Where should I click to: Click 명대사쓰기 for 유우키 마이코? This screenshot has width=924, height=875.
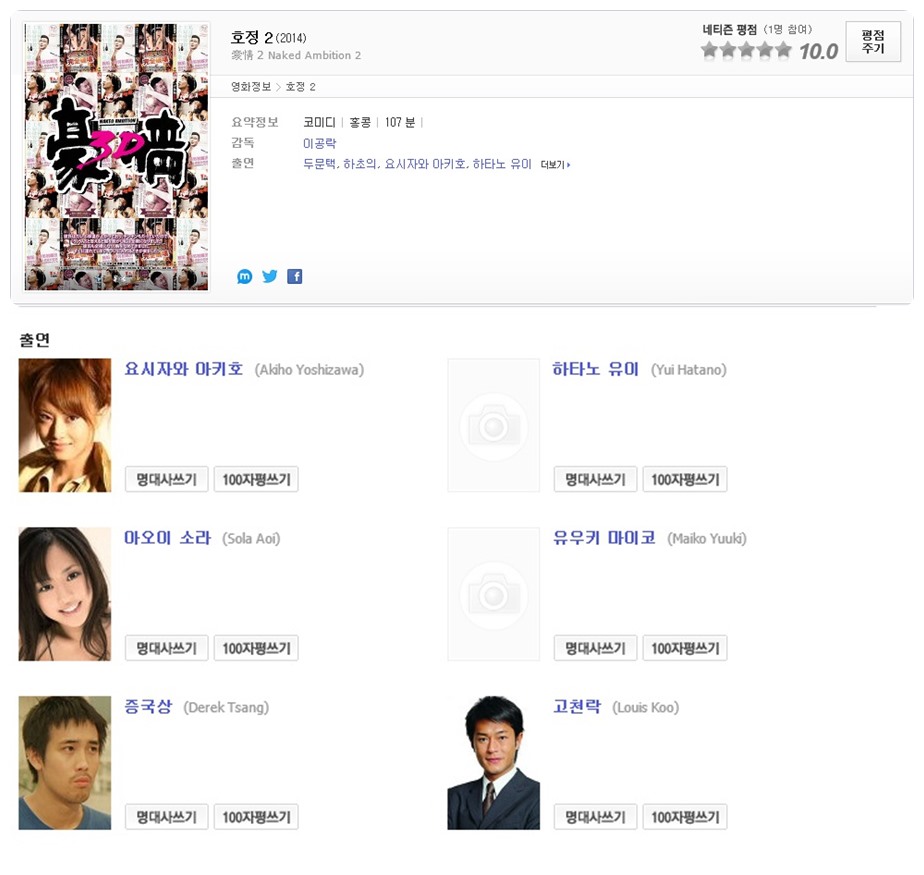pyautogui.click(x=595, y=648)
